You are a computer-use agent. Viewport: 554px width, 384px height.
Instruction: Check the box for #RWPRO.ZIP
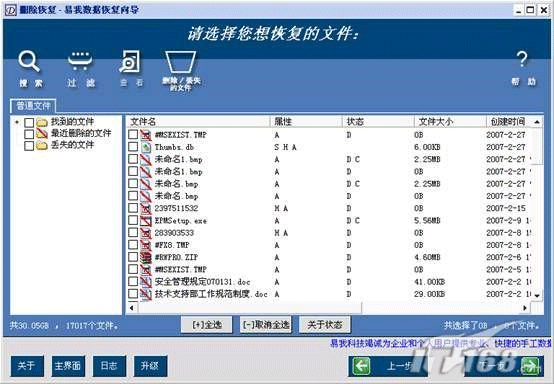pos(133,257)
